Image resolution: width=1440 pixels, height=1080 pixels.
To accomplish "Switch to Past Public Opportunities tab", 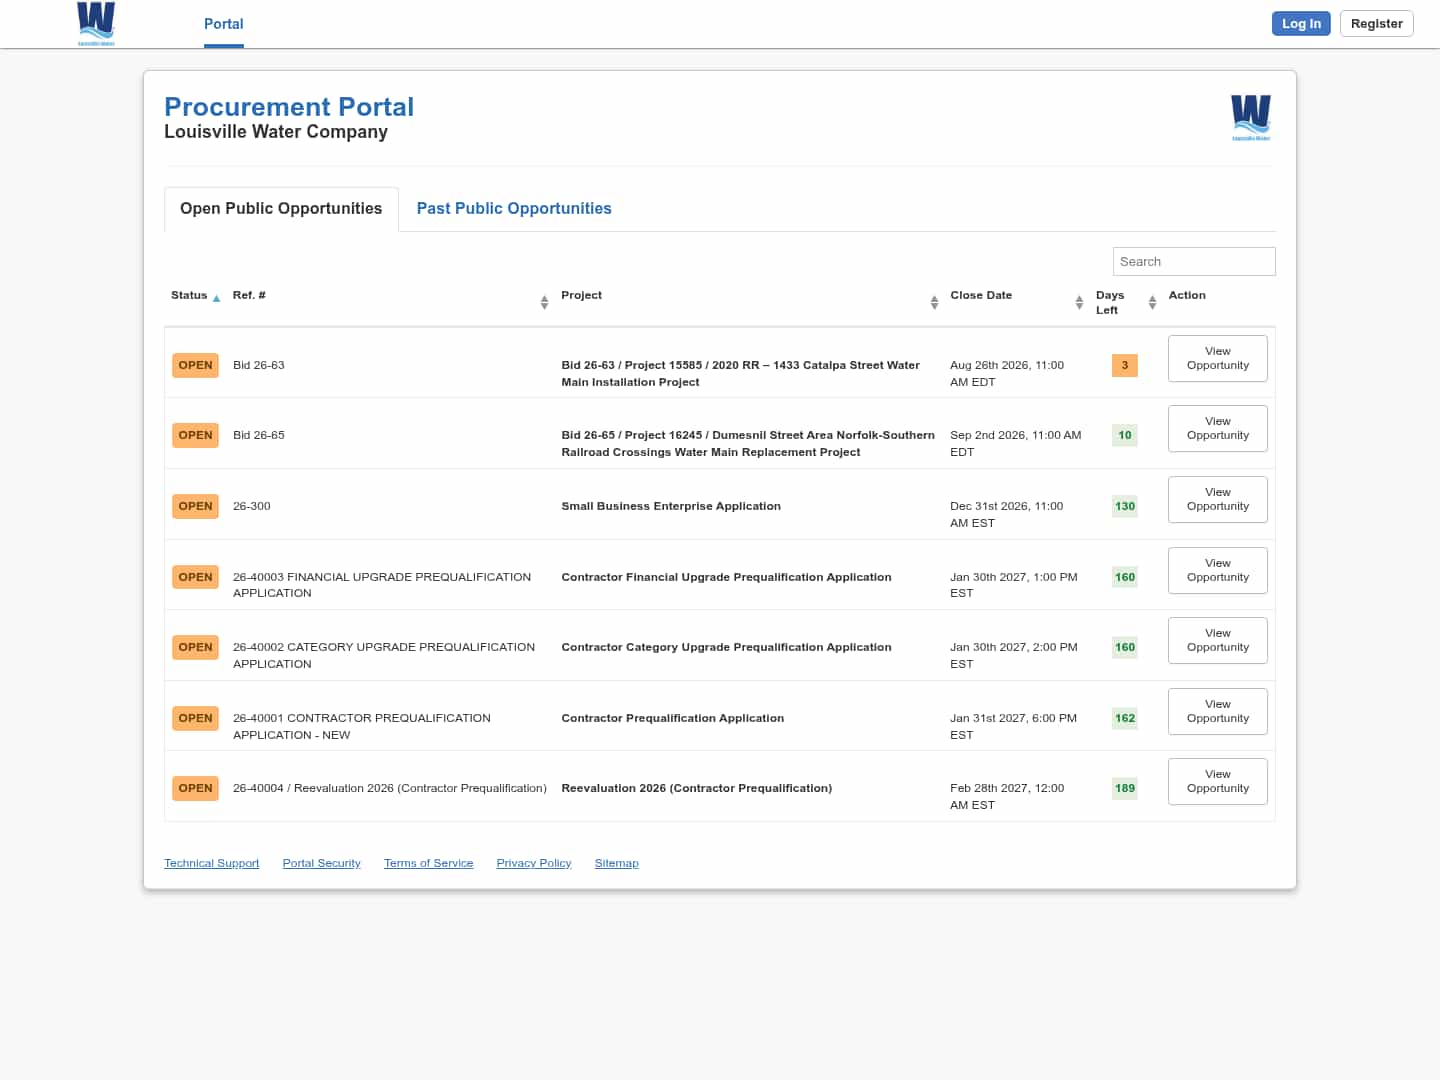I will [x=514, y=208].
